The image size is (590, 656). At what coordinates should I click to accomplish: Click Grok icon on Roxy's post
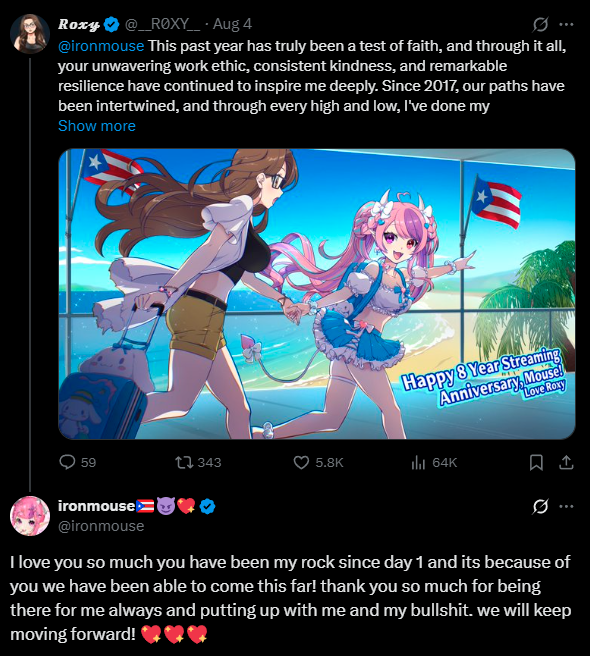[540, 24]
